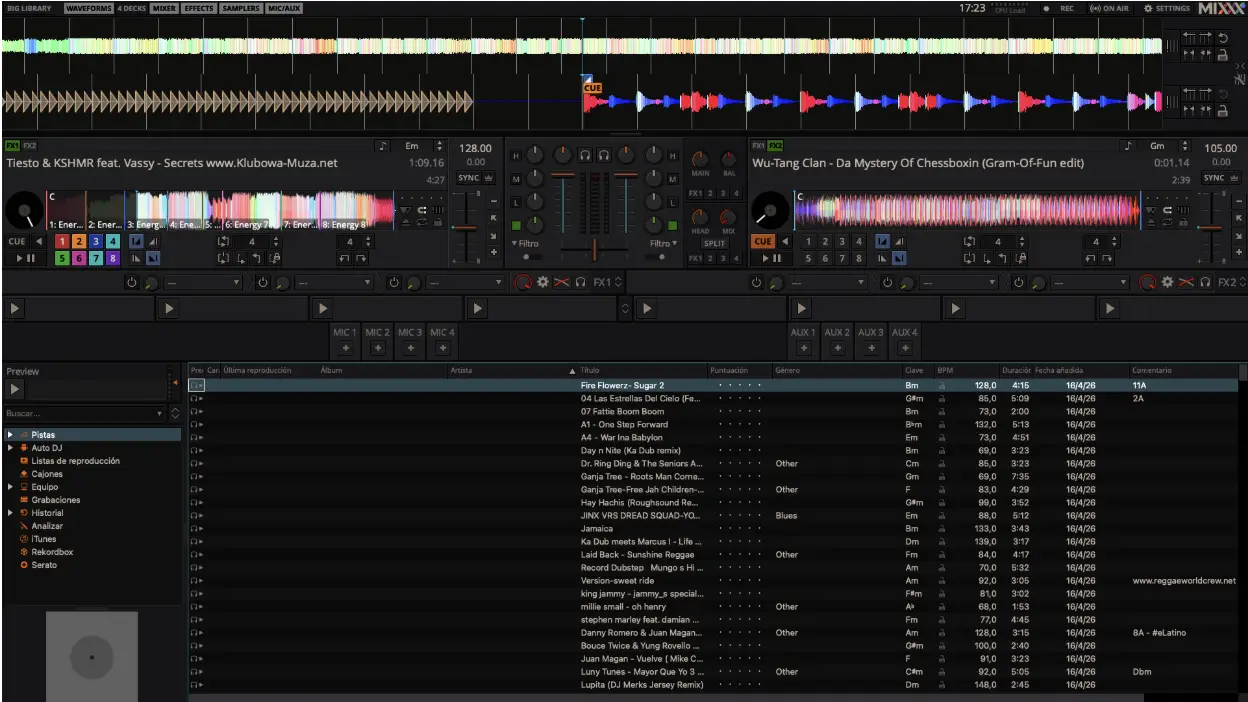Toggle EFFECTS section
This screenshot has width=1248, height=702.
199,8
